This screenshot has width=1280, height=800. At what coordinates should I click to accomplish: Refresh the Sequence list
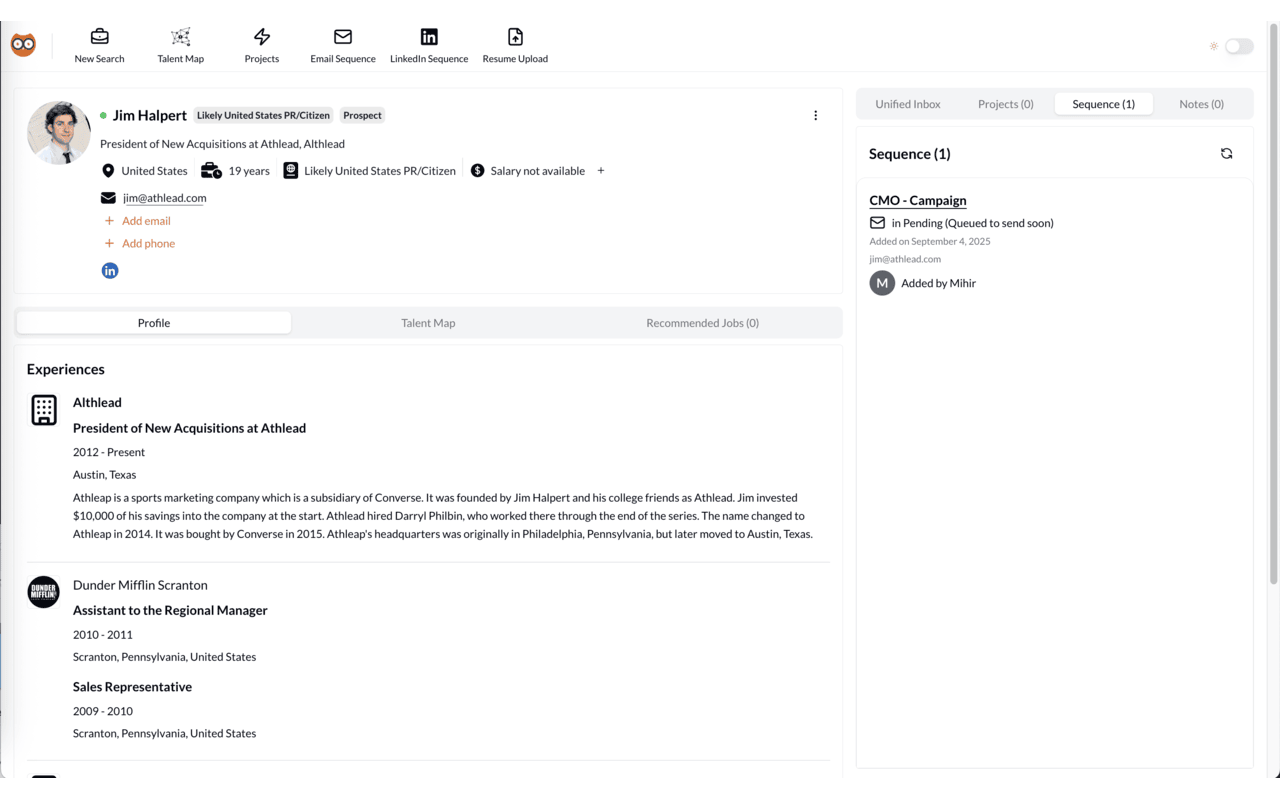click(1227, 154)
